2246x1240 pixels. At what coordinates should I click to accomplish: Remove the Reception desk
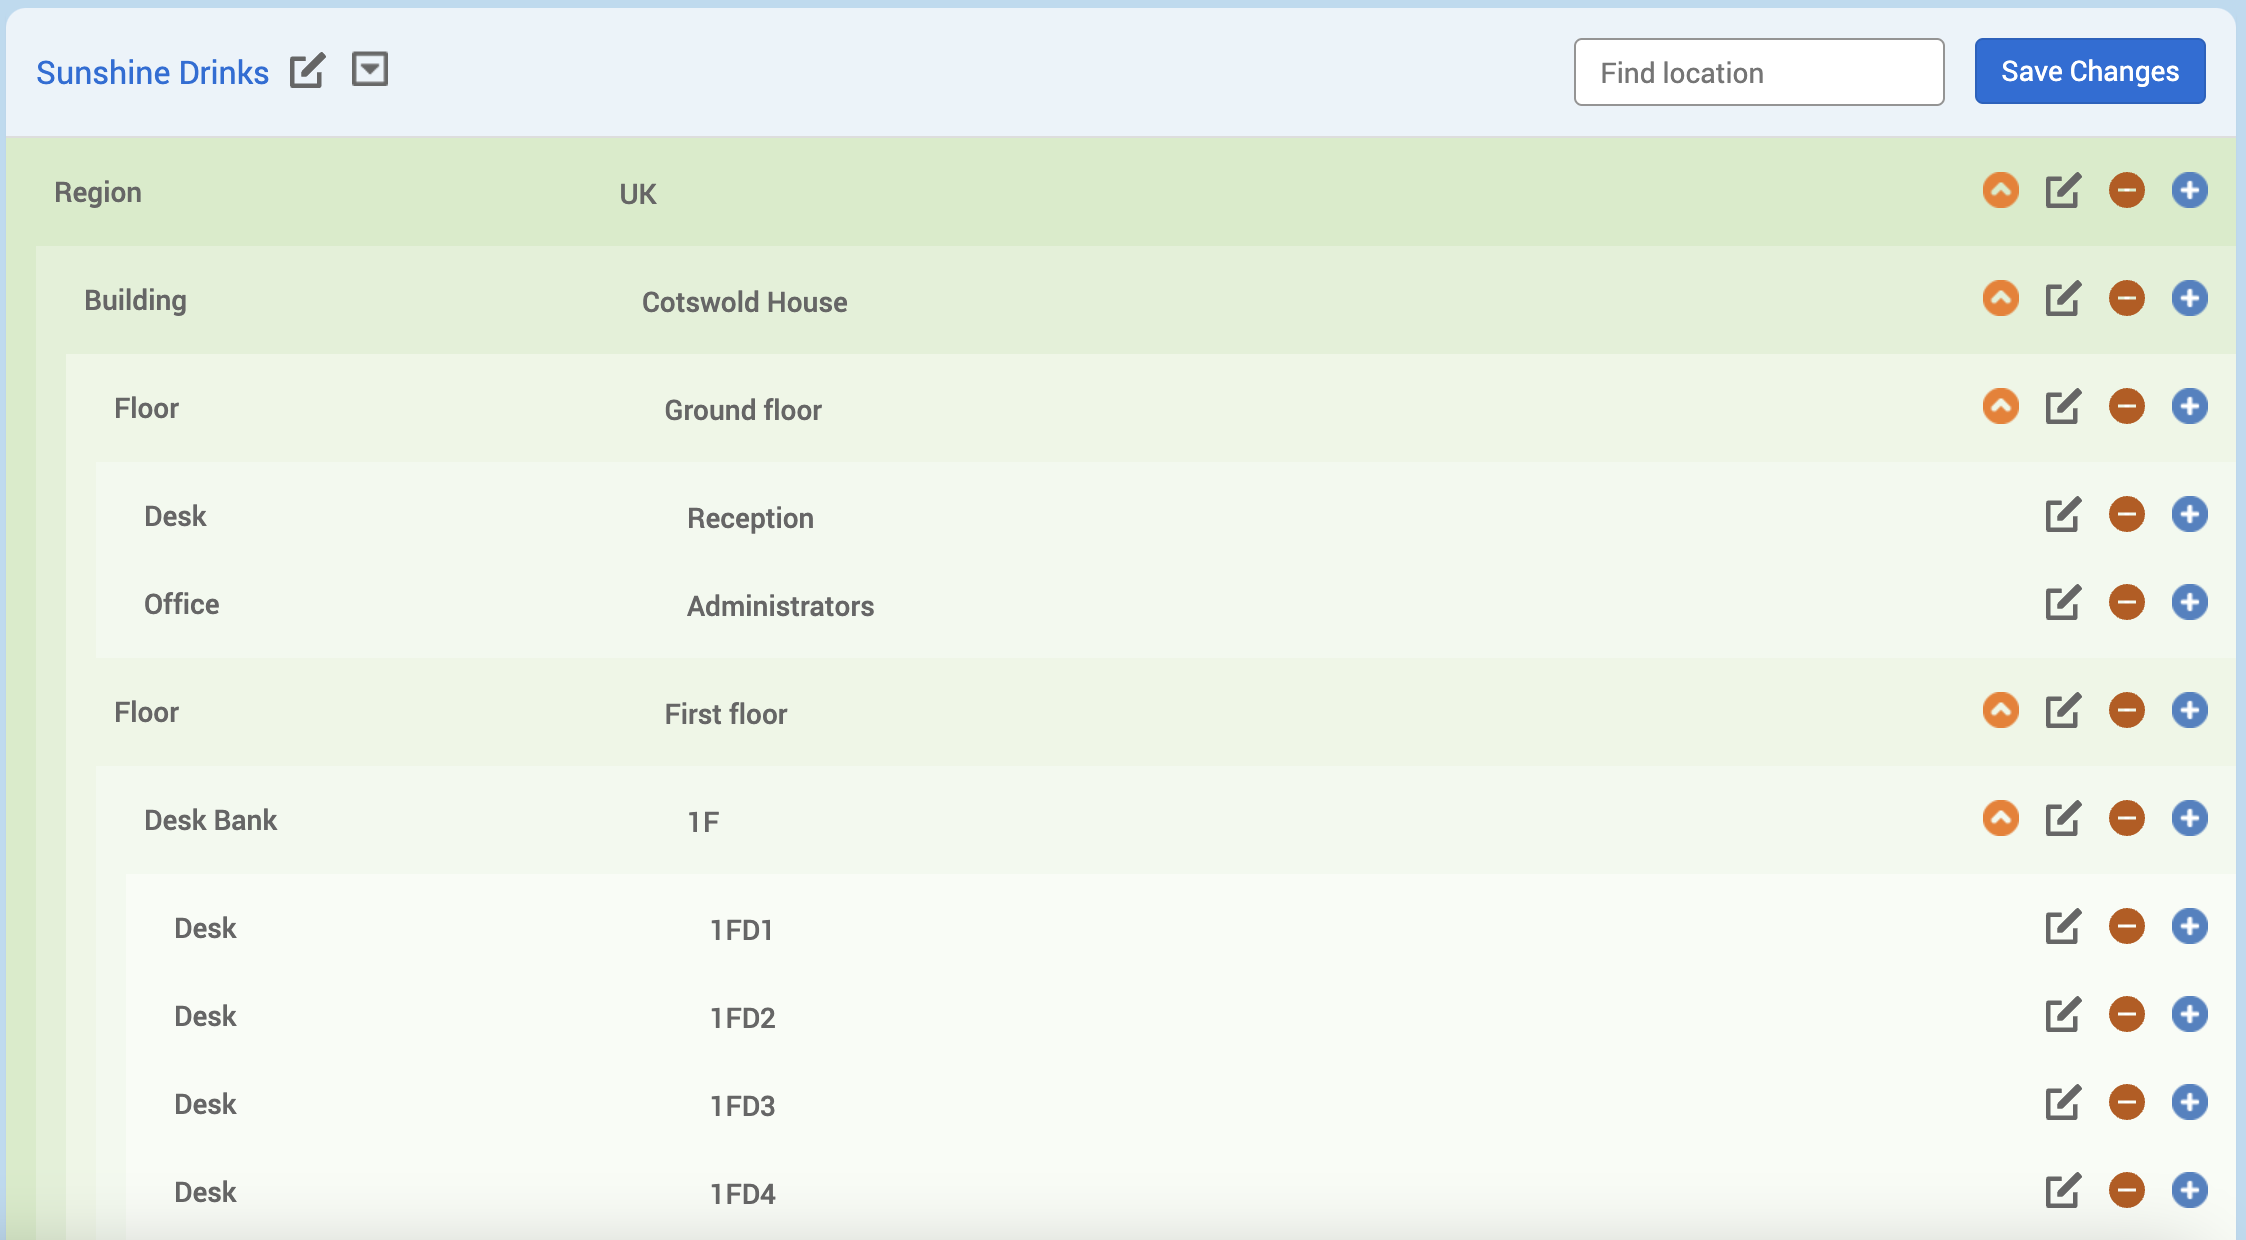tap(2126, 514)
